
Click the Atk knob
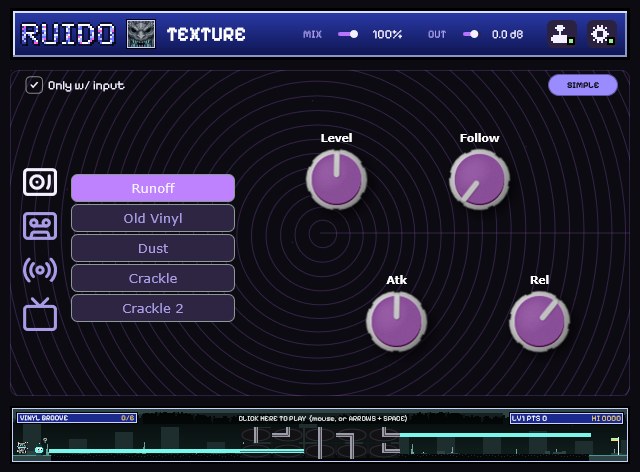point(396,321)
